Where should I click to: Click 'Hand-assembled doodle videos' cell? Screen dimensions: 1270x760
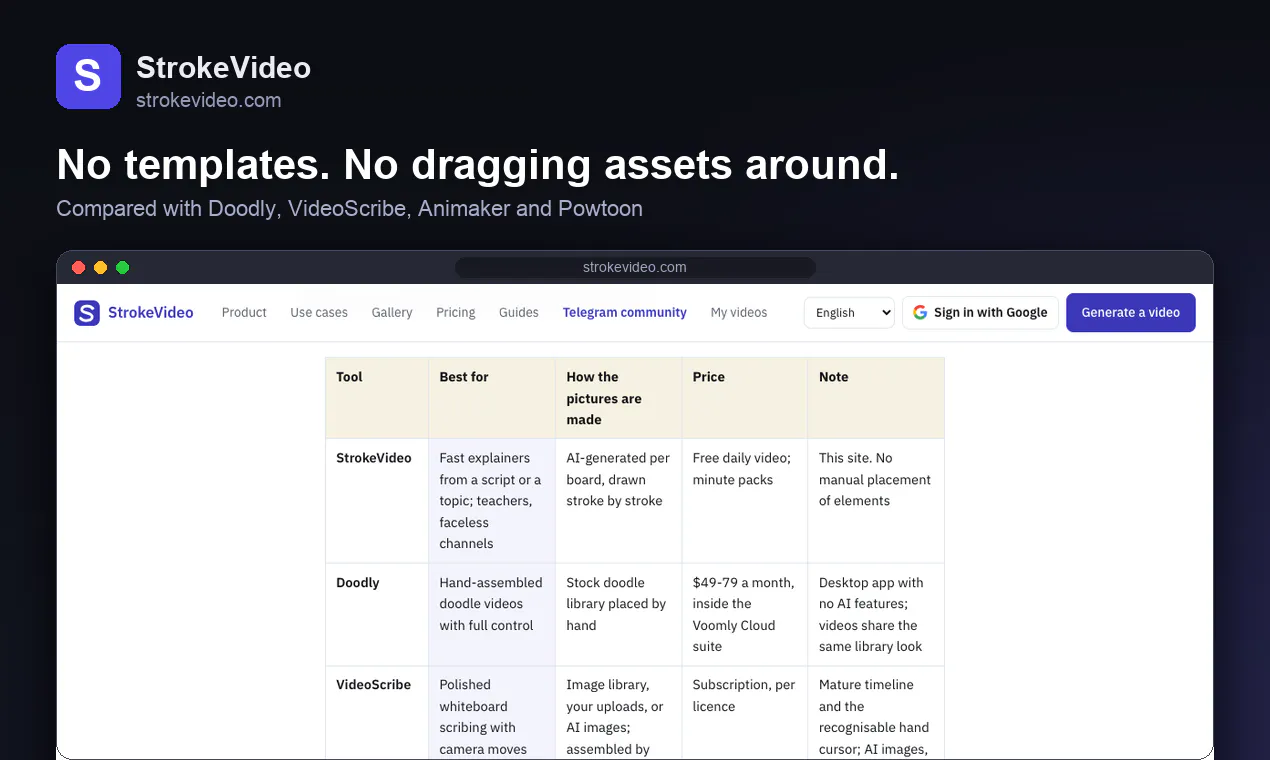[492, 615]
